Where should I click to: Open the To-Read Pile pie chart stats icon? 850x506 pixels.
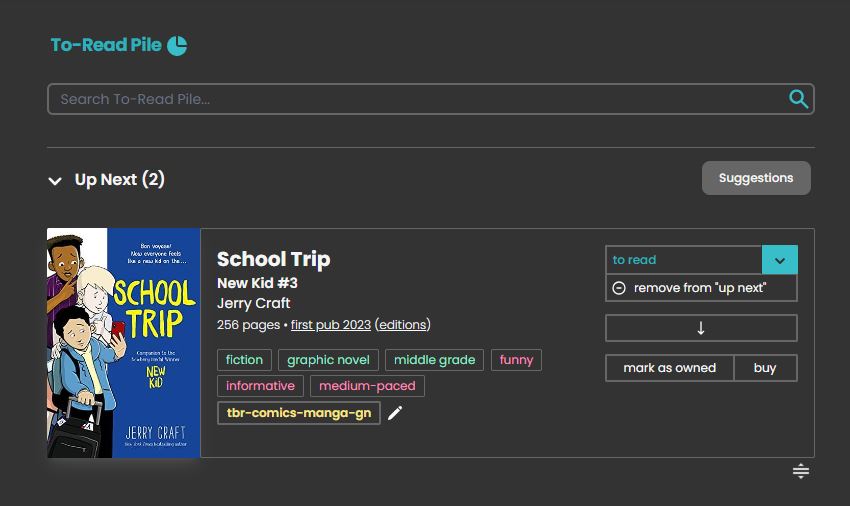pyautogui.click(x=177, y=45)
